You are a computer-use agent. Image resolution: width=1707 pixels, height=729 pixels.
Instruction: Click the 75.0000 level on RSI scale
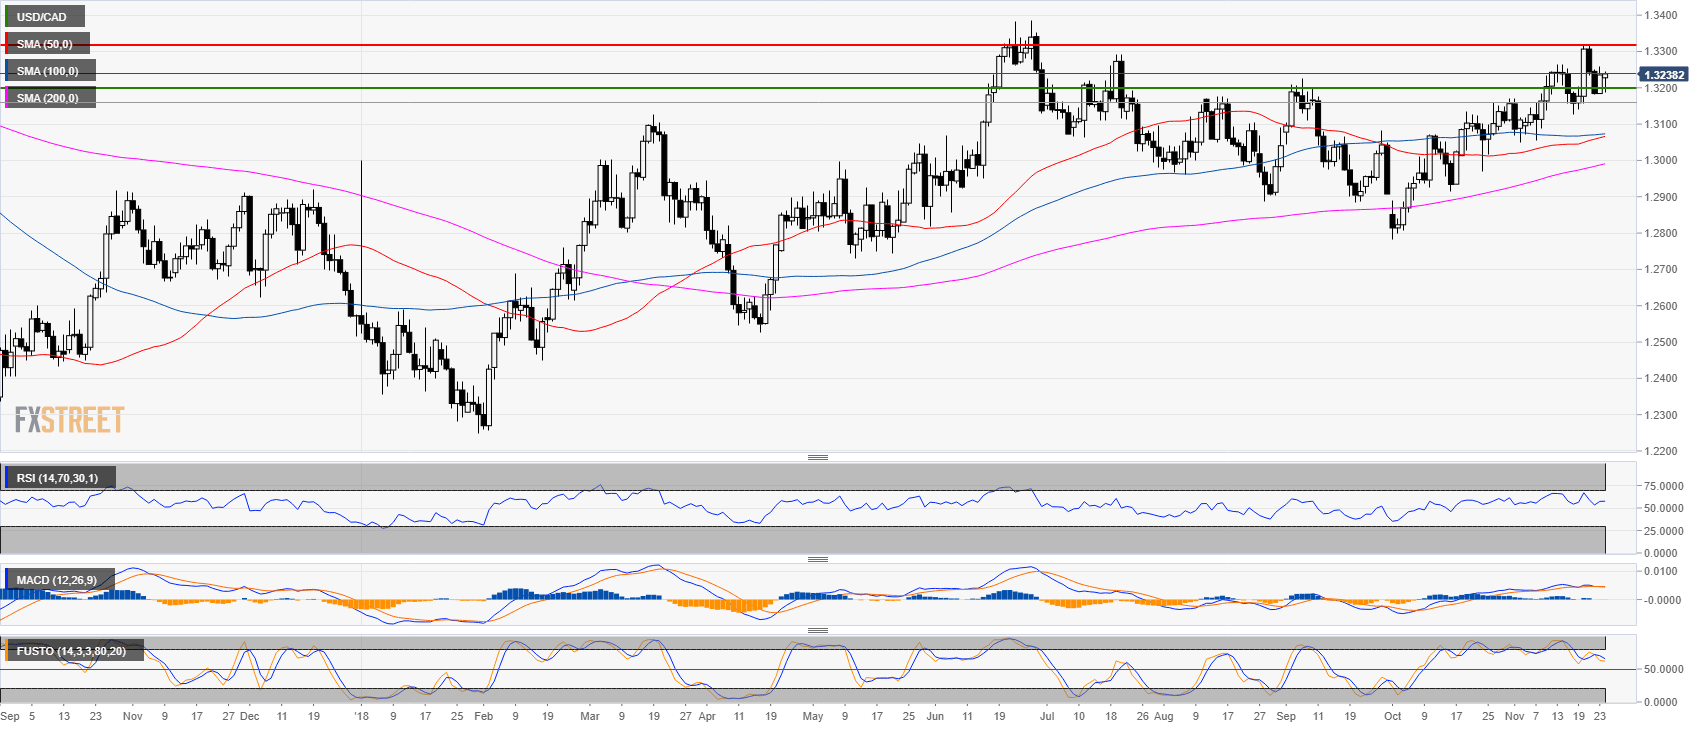pos(1663,487)
